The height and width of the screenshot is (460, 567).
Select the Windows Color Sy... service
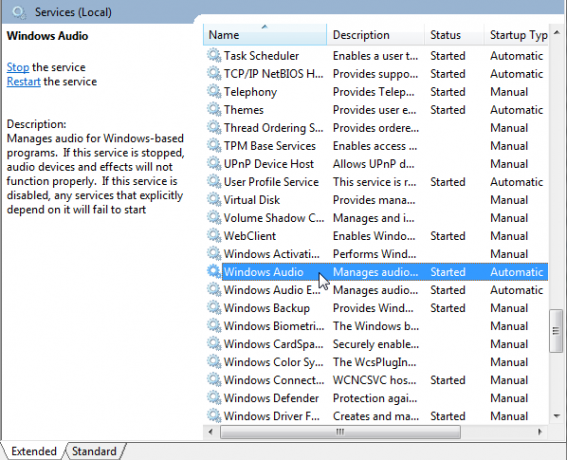273,362
